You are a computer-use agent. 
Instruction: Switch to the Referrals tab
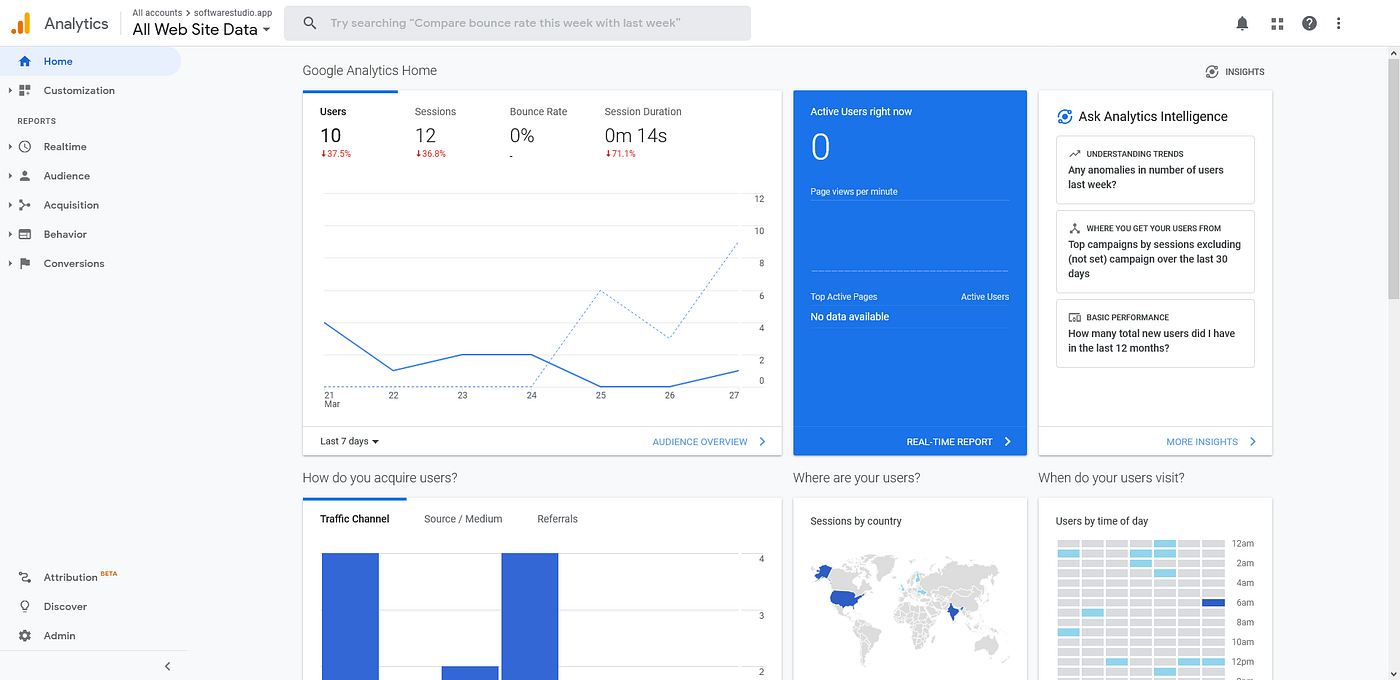[x=557, y=519]
